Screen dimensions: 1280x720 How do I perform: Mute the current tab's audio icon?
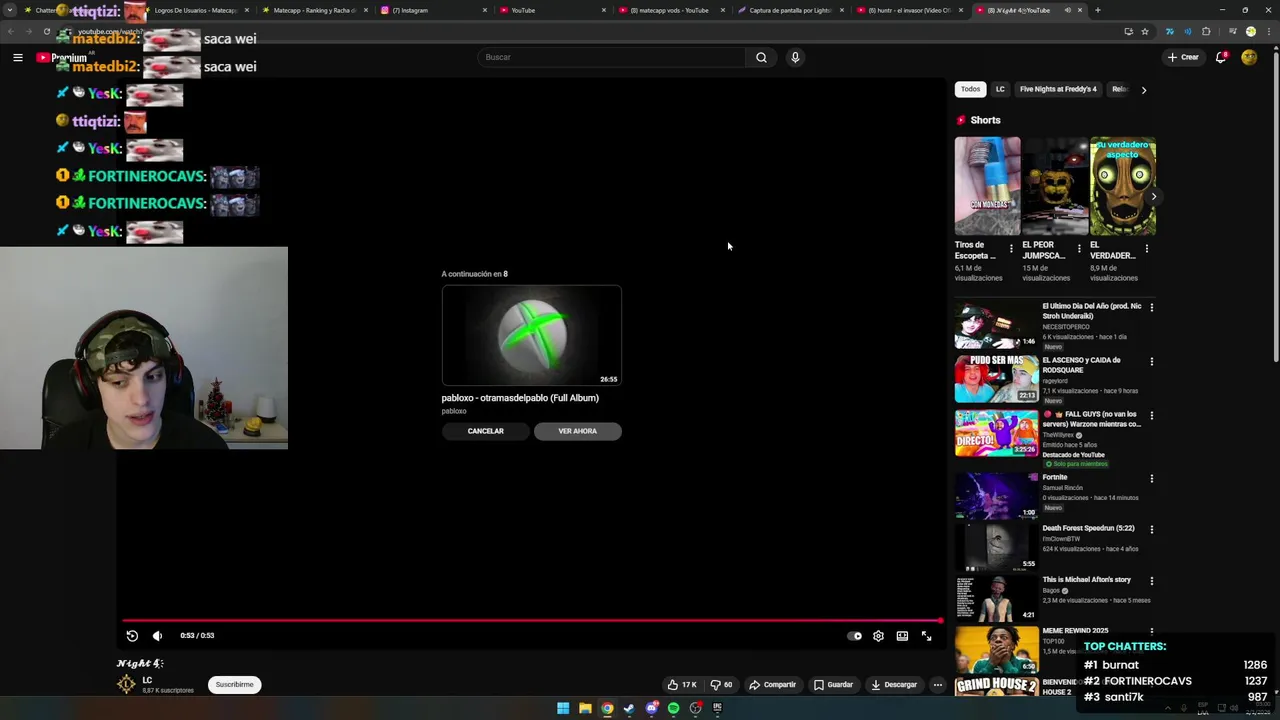point(1067,10)
